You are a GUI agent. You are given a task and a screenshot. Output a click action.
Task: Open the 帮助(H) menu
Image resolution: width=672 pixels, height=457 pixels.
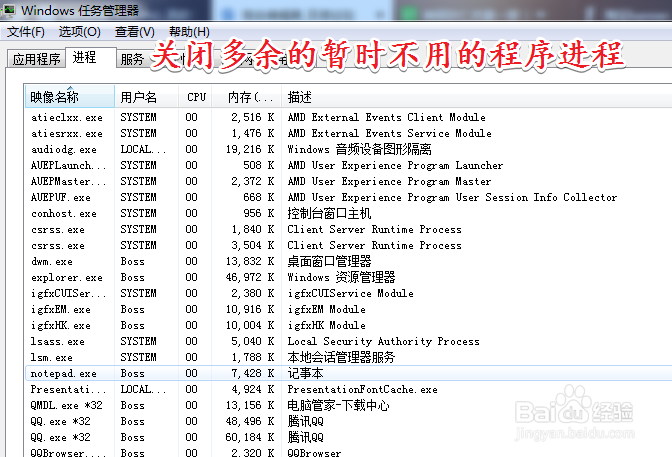click(189, 32)
